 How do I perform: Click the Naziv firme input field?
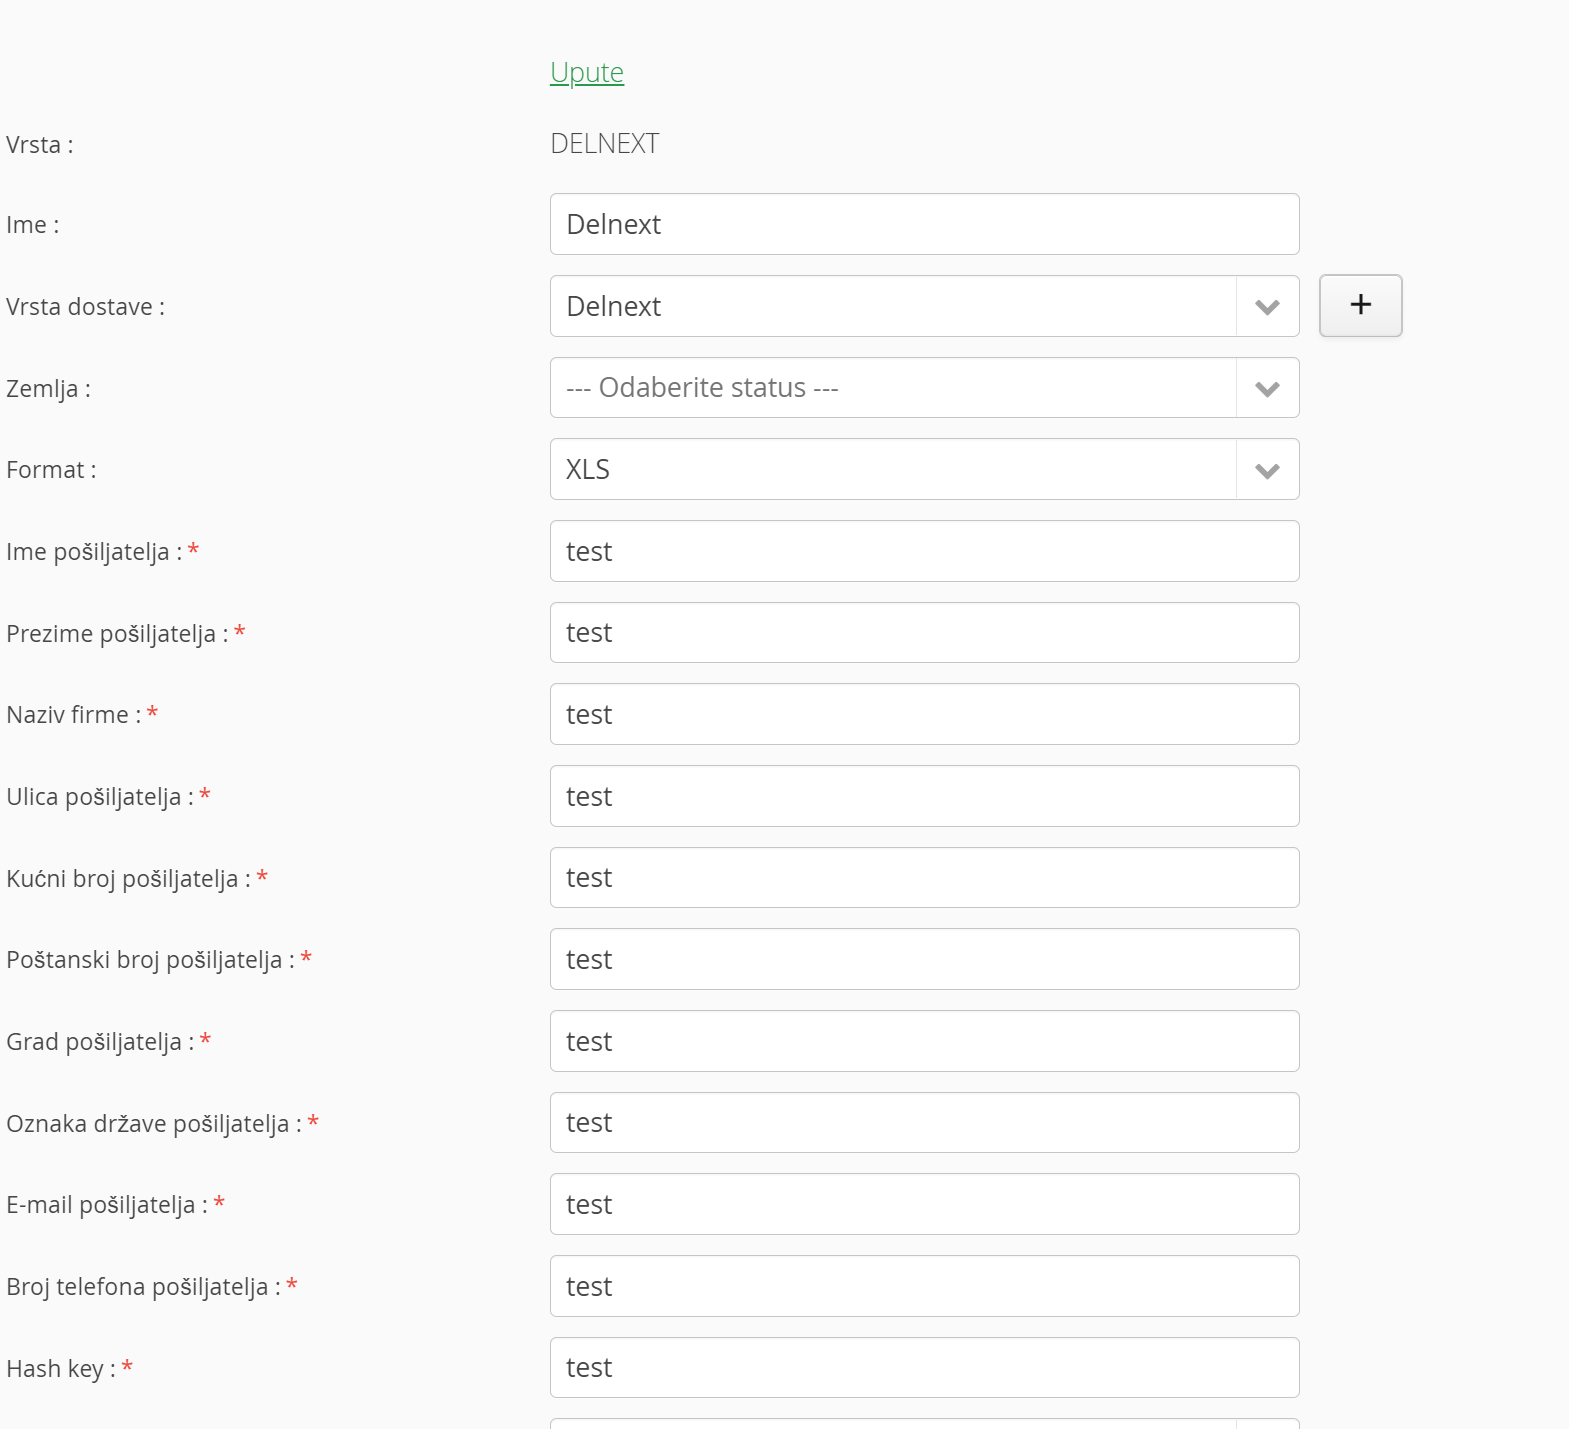pyautogui.click(x=924, y=714)
